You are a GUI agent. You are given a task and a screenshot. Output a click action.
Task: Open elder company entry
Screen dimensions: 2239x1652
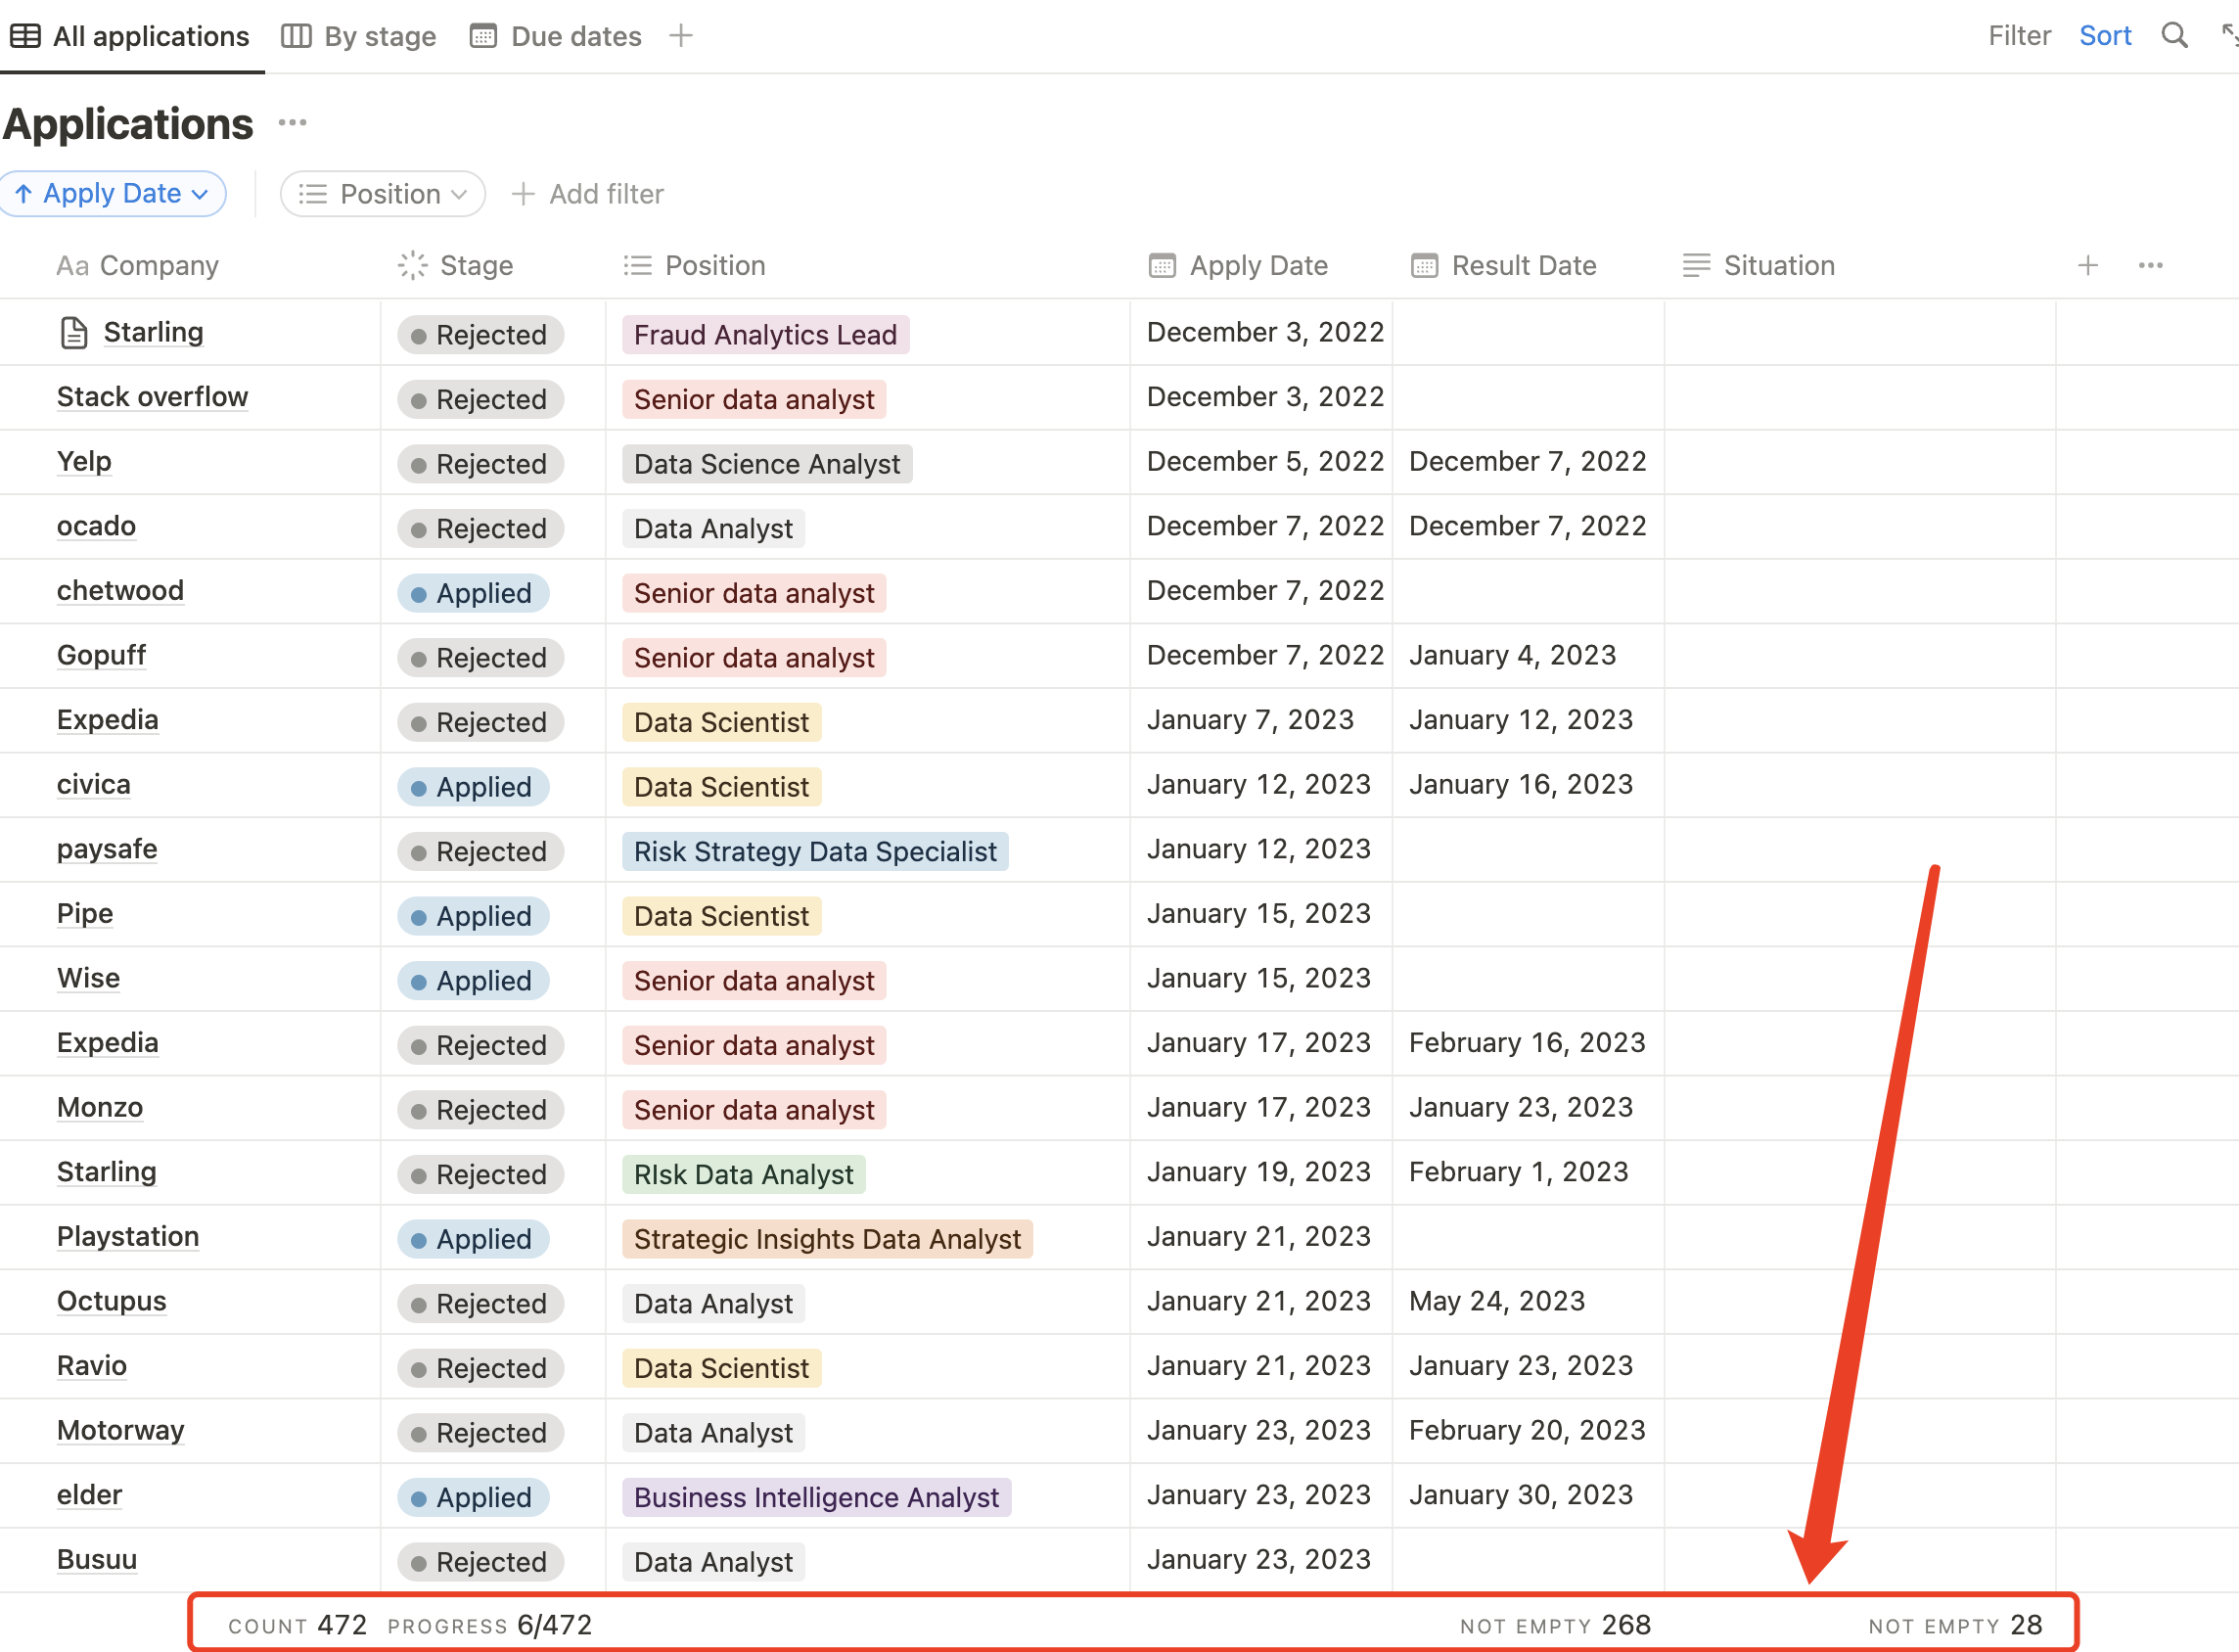click(89, 1495)
